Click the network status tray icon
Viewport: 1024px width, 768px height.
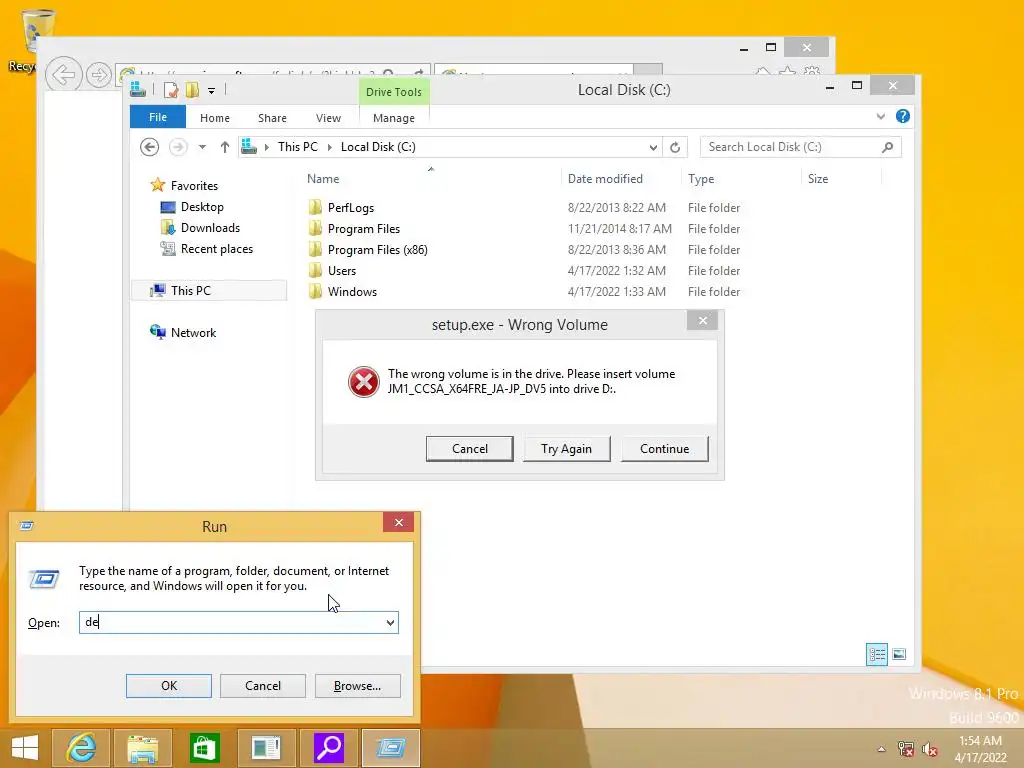click(x=906, y=749)
